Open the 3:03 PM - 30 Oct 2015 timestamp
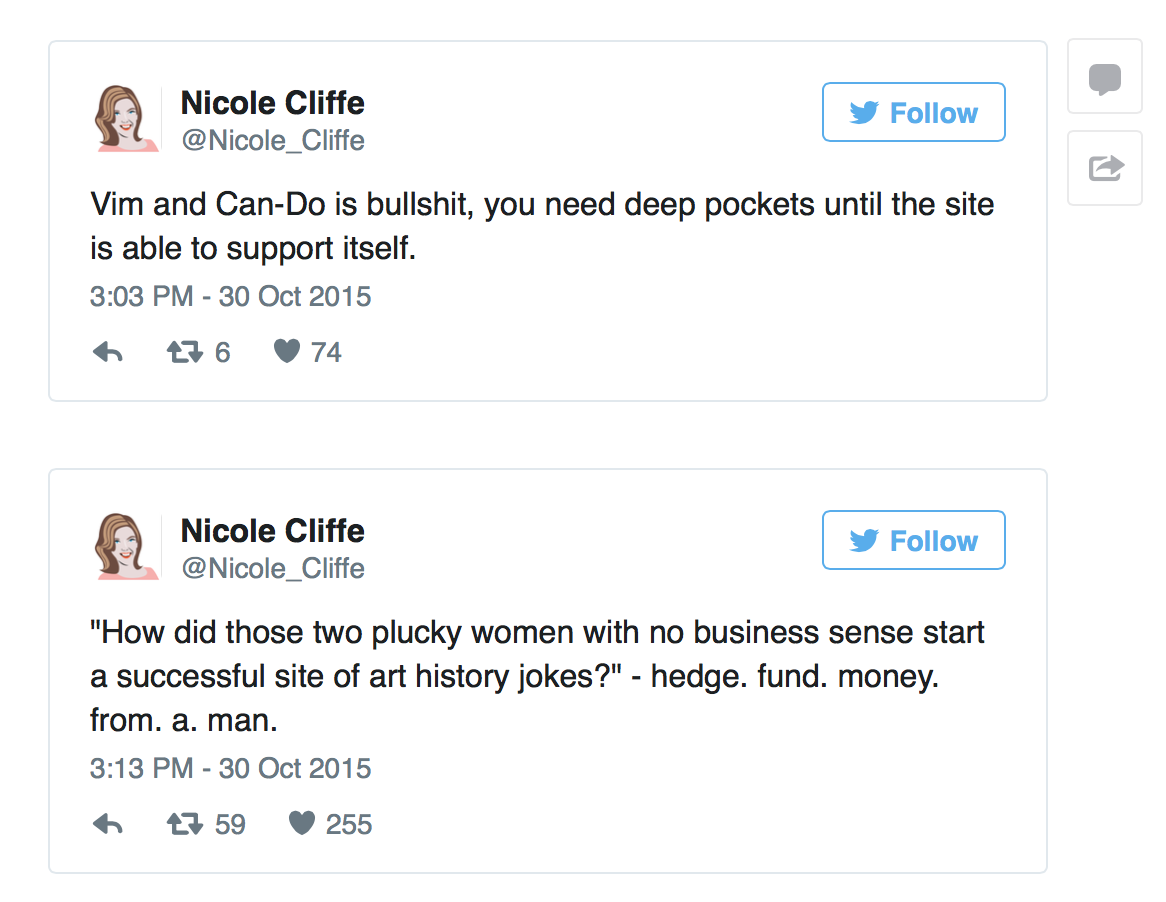Image resolution: width=1166 pixels, height=902 pixels. [x=230, y=297]
